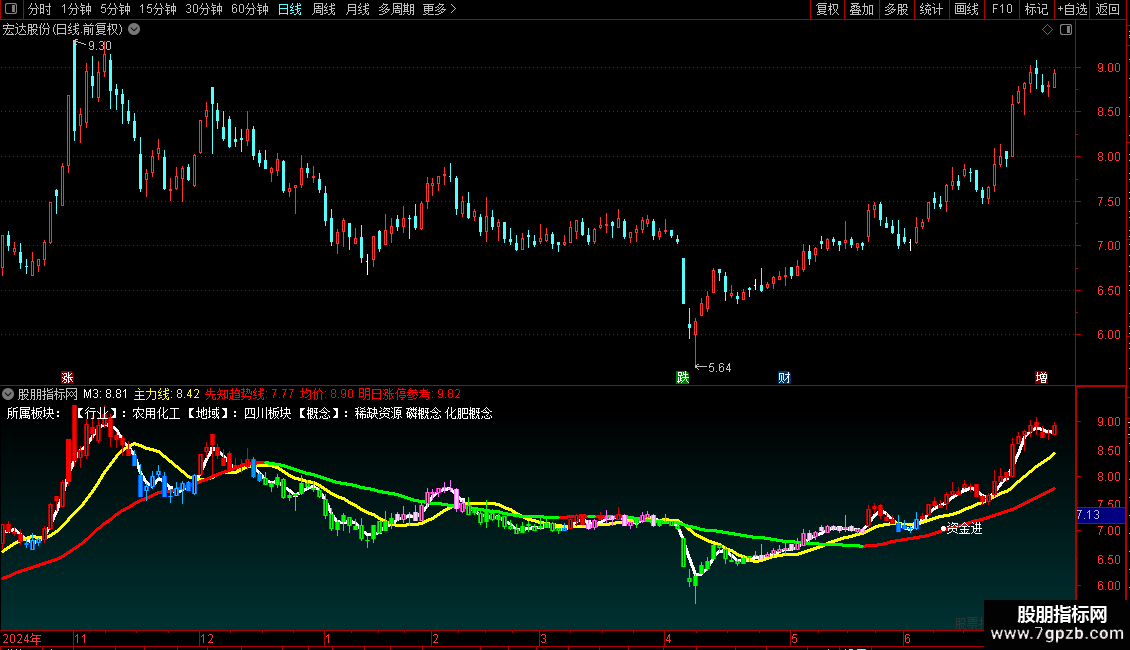The height and width of the screenshot is (650, 1130).
Task: Select the 15分钟 period
Action: pyautogui.click(x=158, y=9)
